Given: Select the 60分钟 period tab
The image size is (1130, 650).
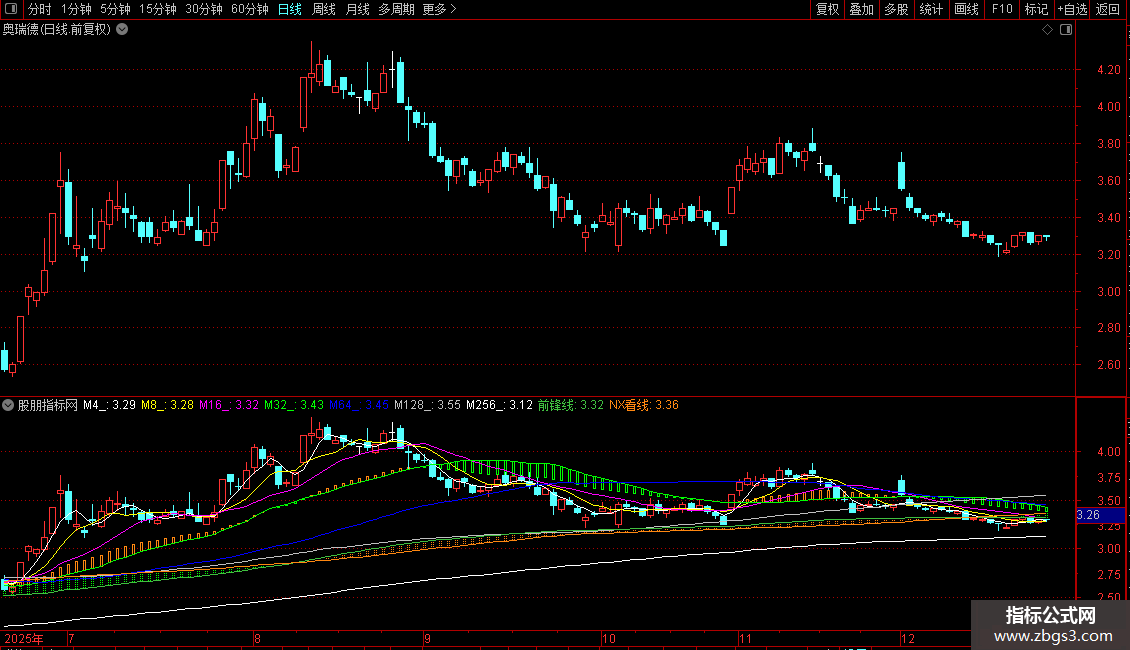Looking at the screenshot, I should (250, 9).
